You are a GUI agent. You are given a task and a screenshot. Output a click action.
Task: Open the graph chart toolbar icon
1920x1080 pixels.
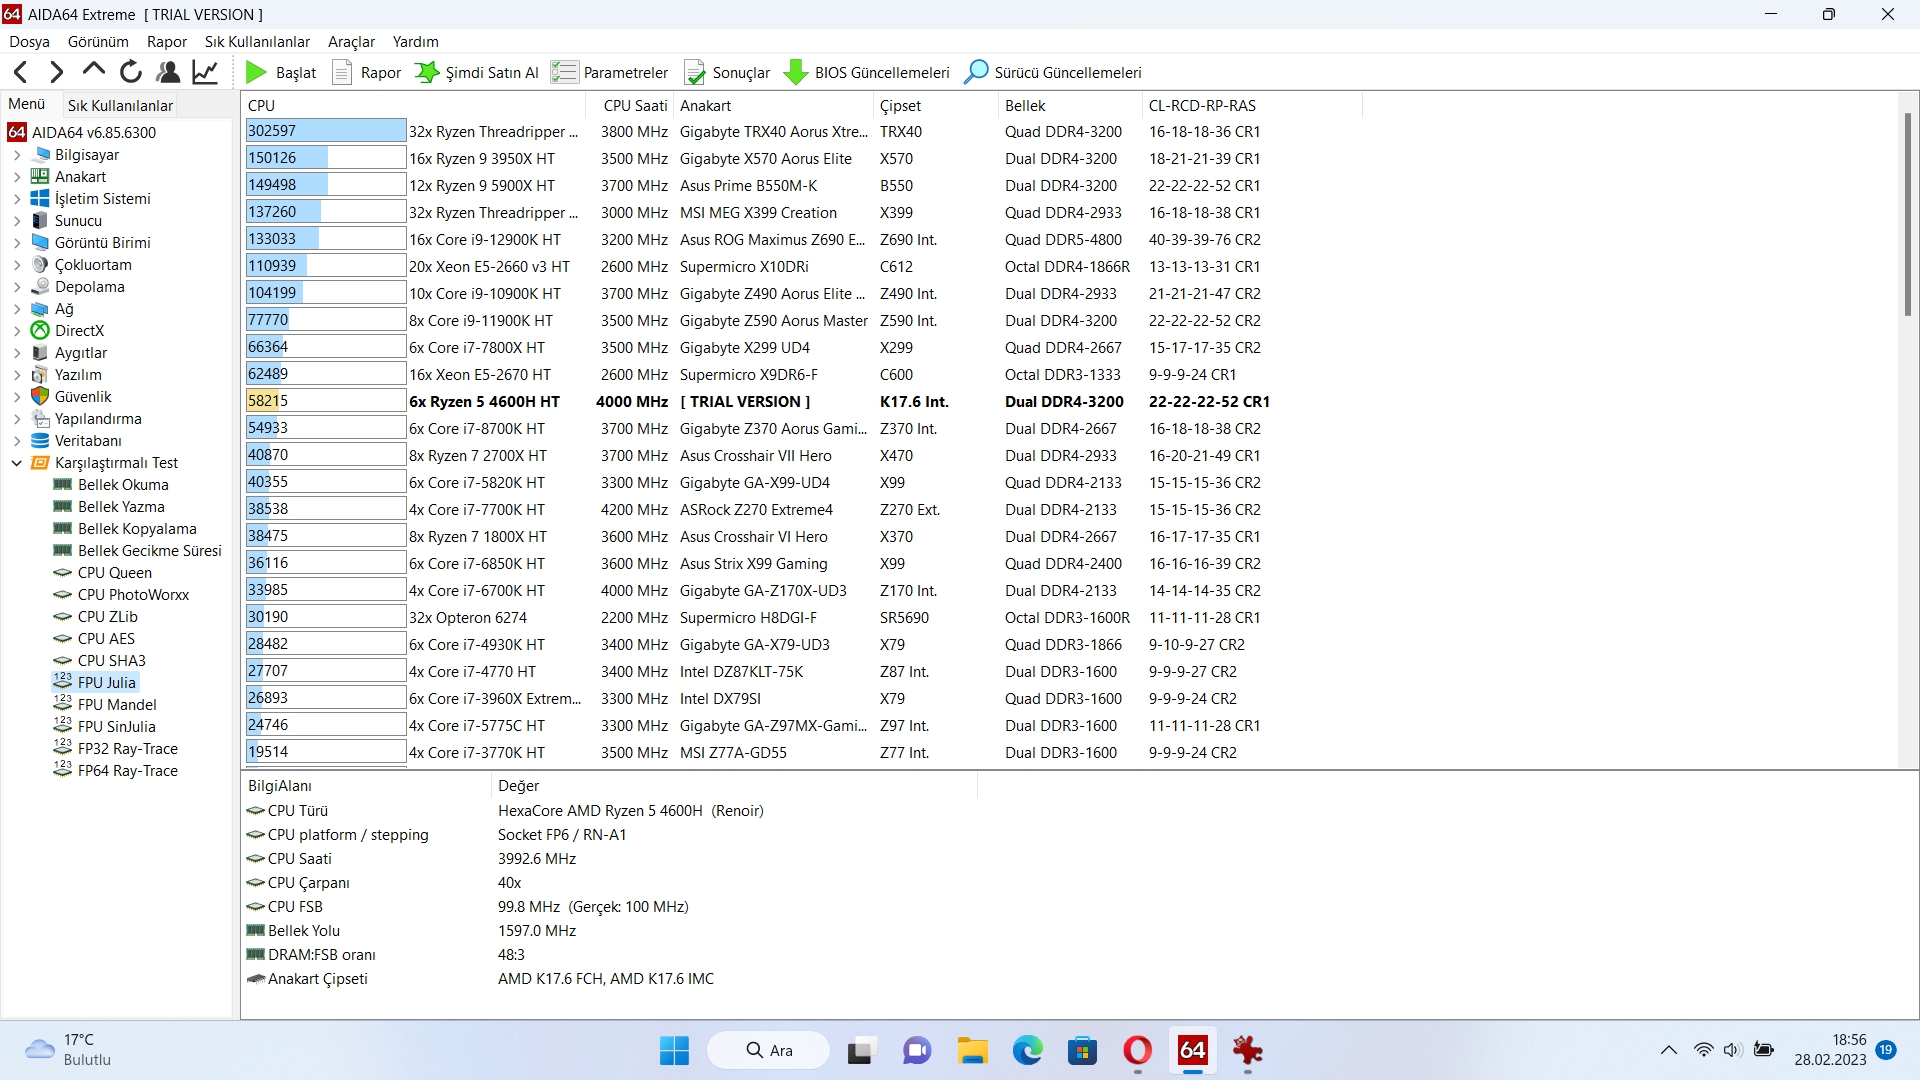[205, 72]
